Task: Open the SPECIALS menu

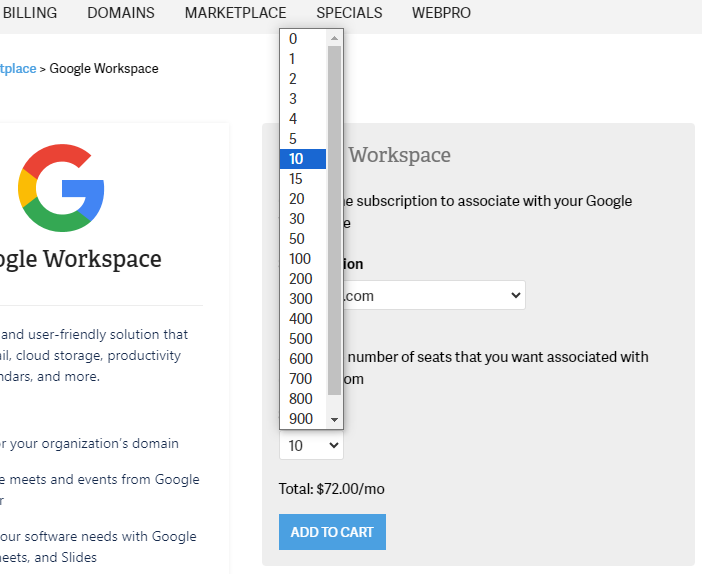Action: click(x=349, y=13)
